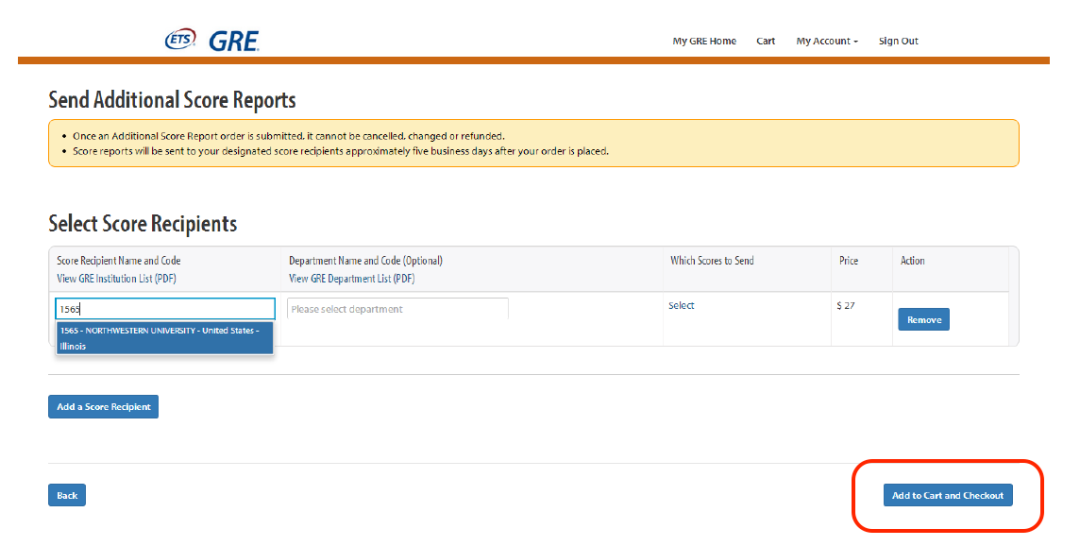Open View GRE Institution List PDF
Viewport: 1080px width, 546px height.
point(116,279)
